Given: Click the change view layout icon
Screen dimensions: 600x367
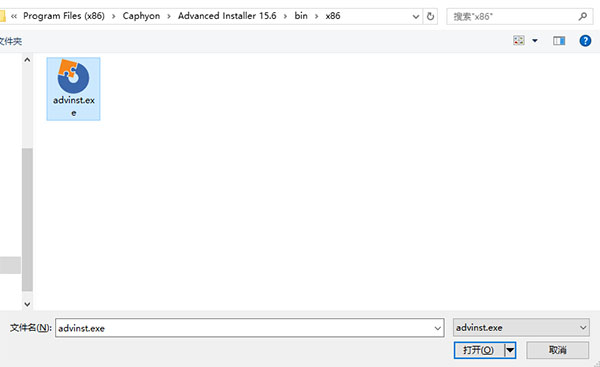Looking at the screenshot, I should pyautogui.click(x=519, y=40).
